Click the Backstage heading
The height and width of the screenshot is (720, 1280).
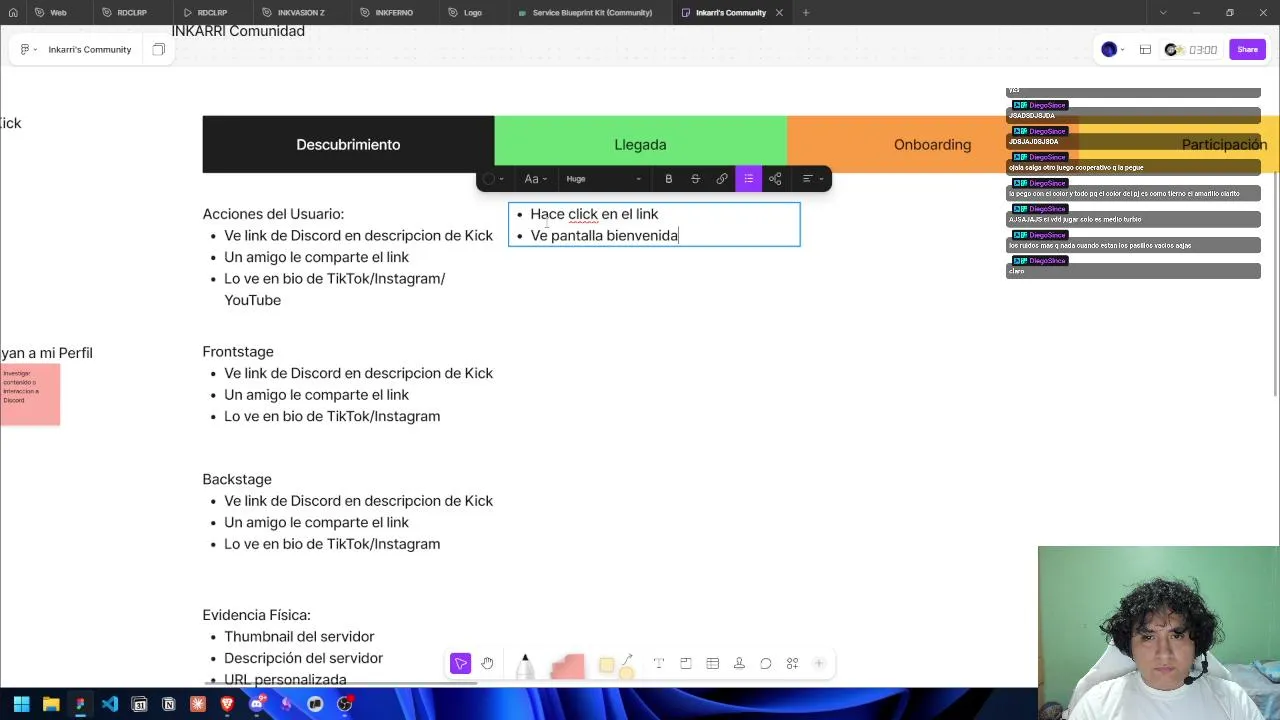click(x=237, y=480)
